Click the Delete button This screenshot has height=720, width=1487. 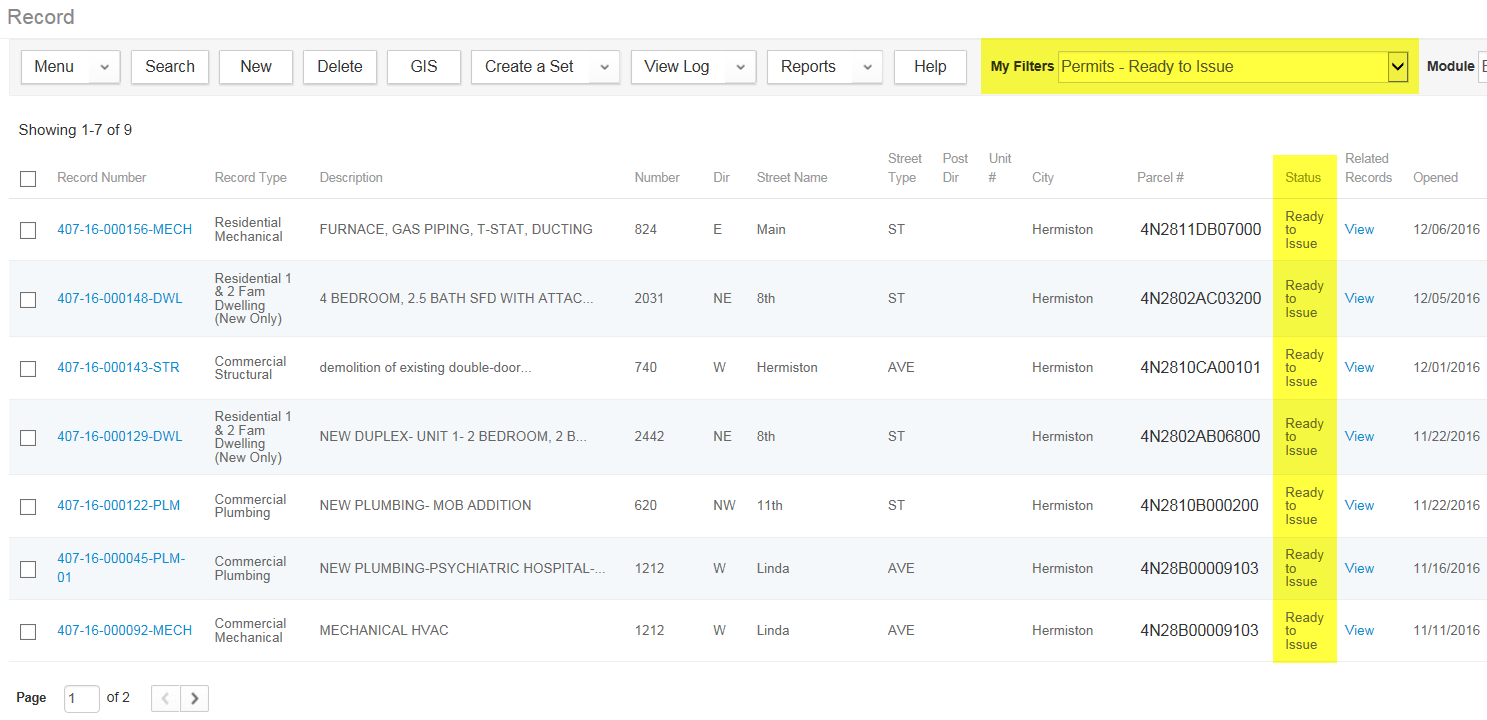(x=339, y=67)
